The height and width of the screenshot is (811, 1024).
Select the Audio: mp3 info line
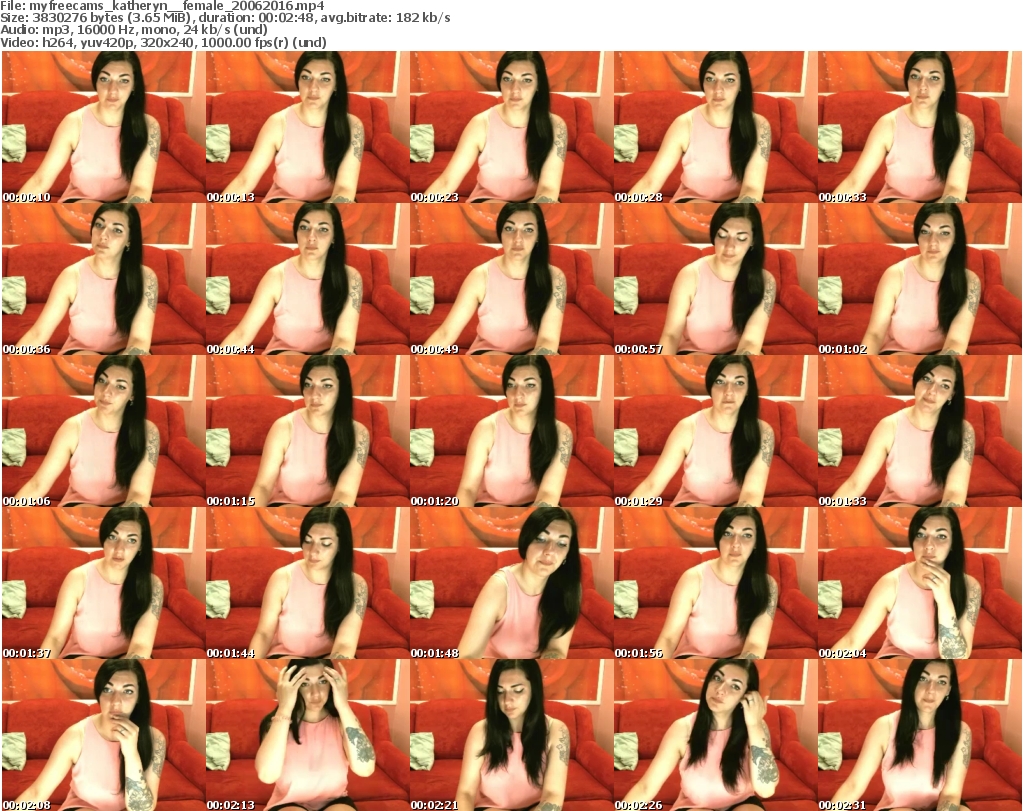pyautogui.click(x=134, y=30)
